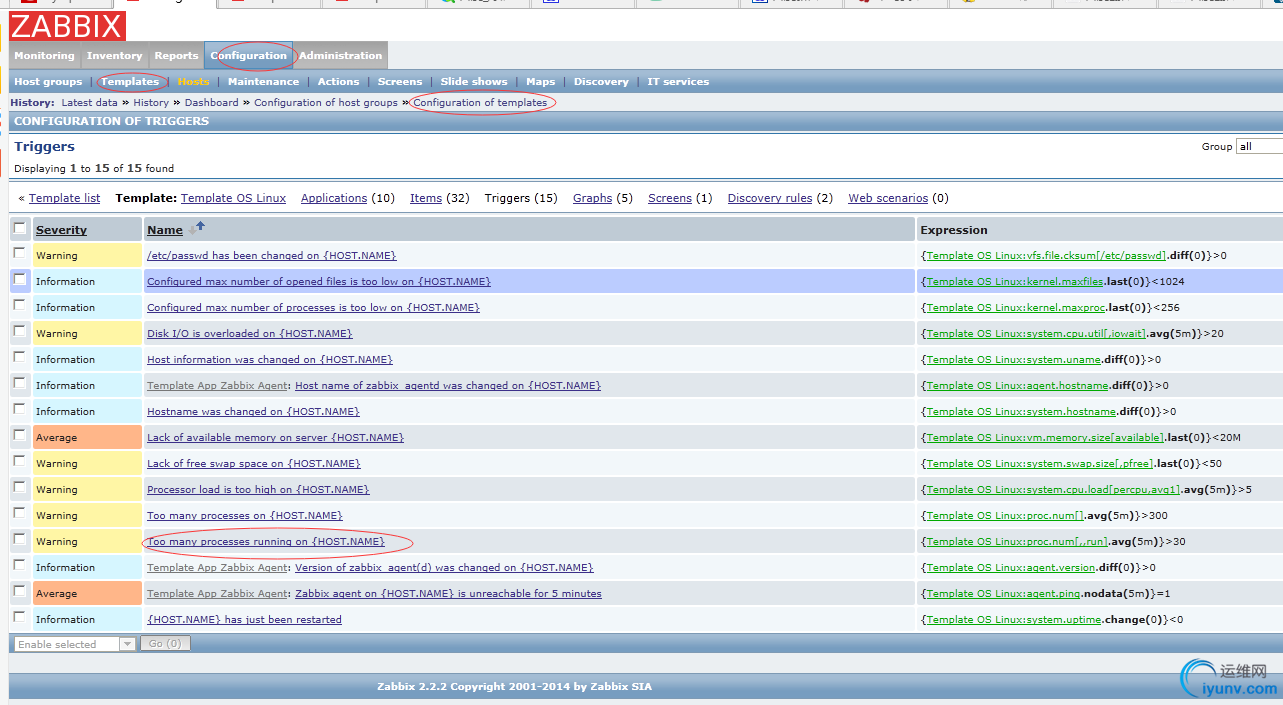Check the has just been restarted trigger

20,618
